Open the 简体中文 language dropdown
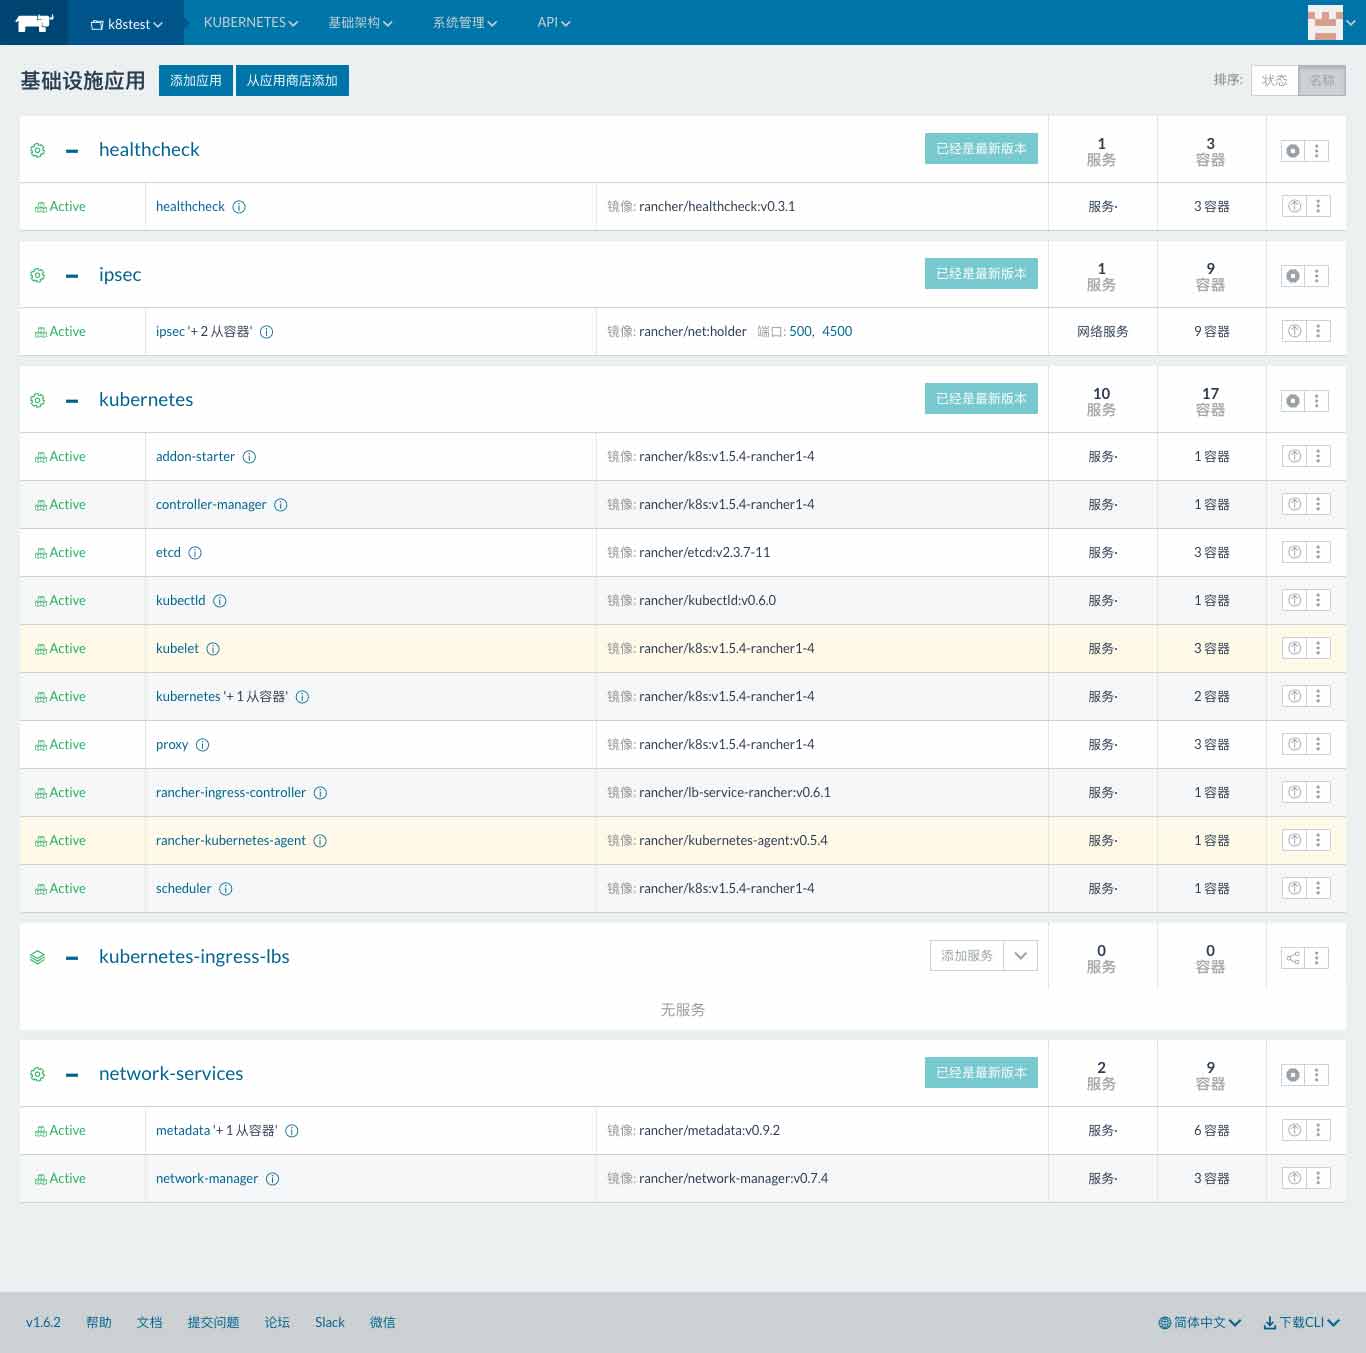1366x1353 pixels. click(x=1200, y=1322)
